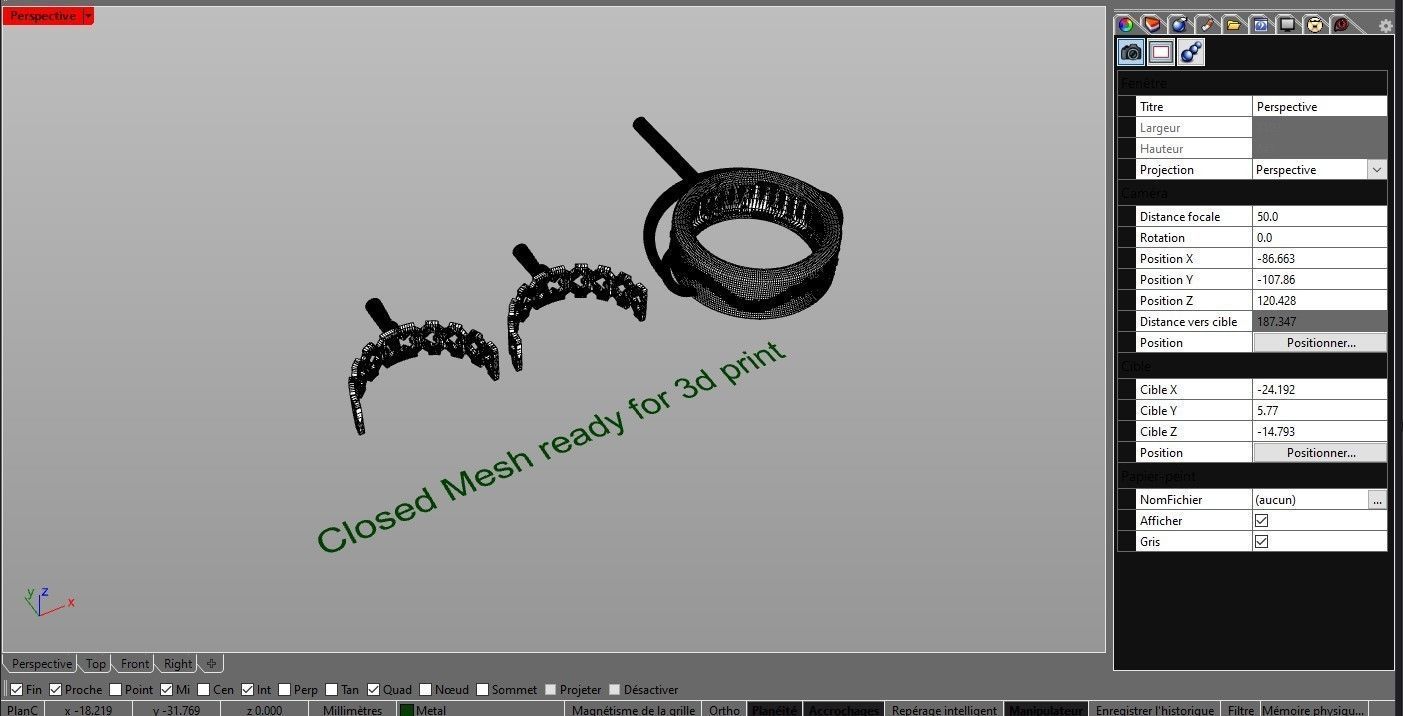Toggle the Proche object snap
Viewport: 1403px width, 716px height.
56,690
